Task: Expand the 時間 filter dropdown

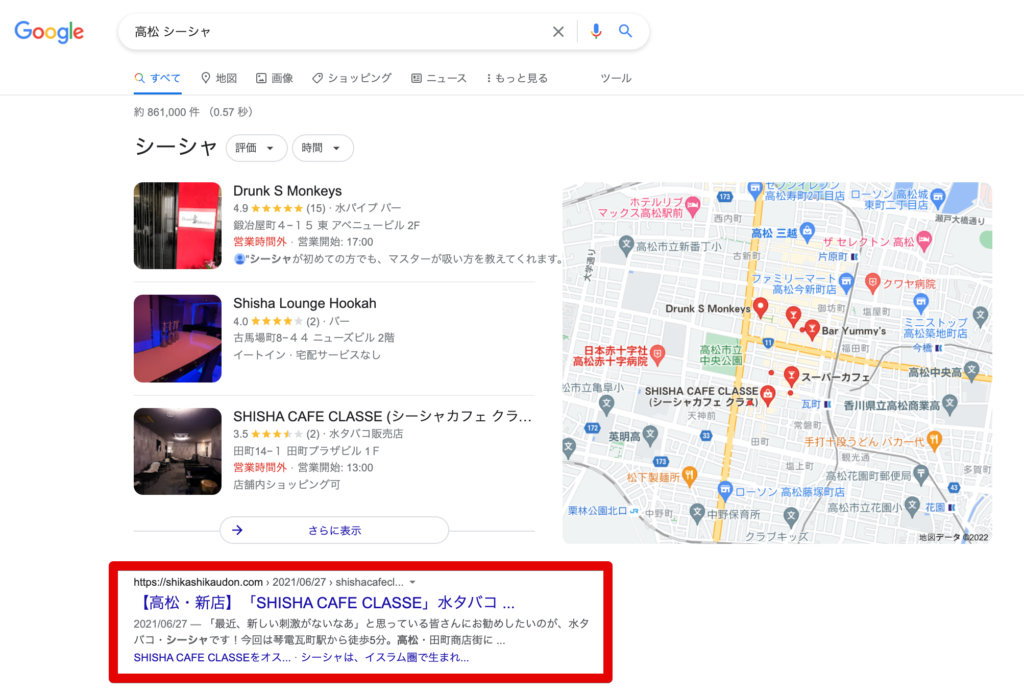Action: click(x=323, y=148)
